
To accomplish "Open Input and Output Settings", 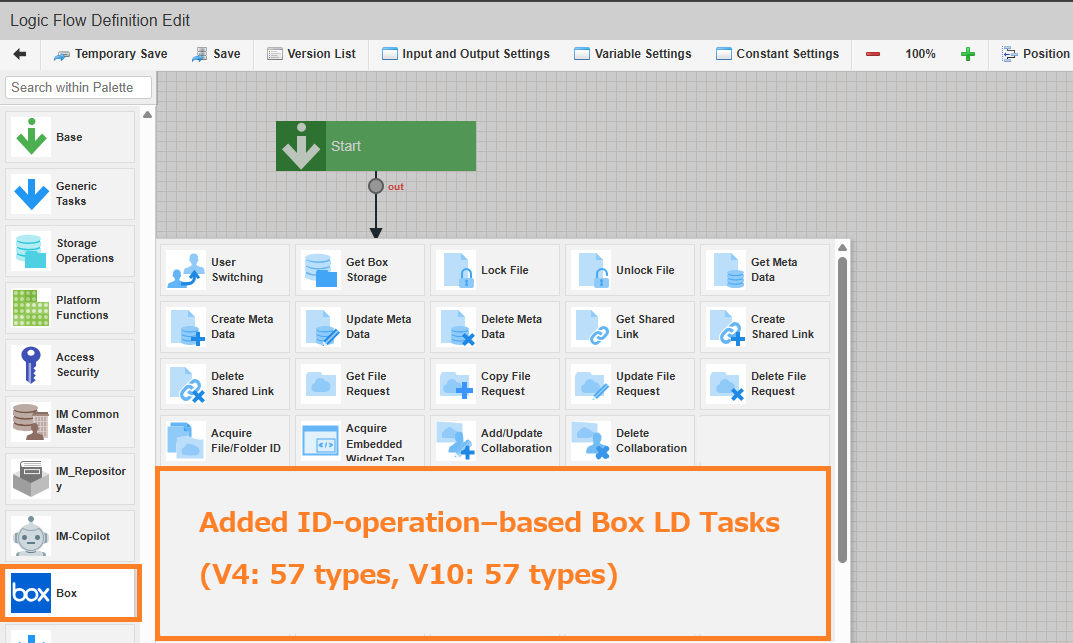I will click(466, 54).
